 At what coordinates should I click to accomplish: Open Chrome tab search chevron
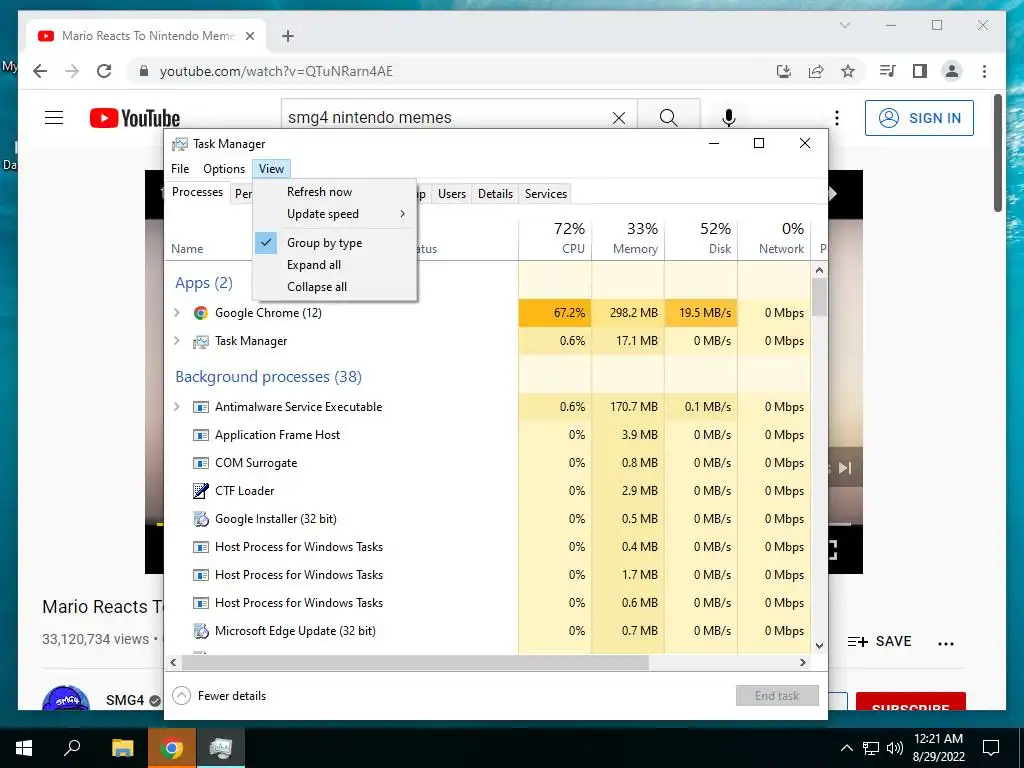click(844, 25)
